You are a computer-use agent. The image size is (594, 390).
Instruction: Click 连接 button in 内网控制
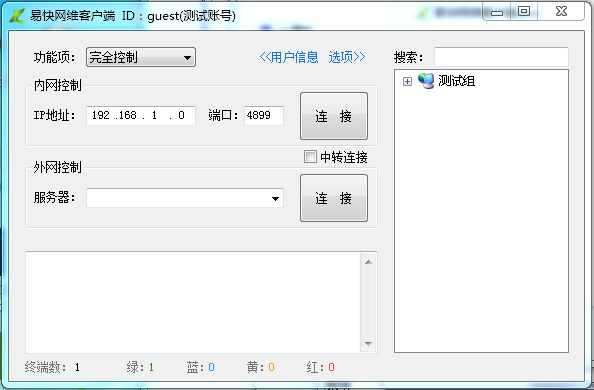[x=334, y=116]
